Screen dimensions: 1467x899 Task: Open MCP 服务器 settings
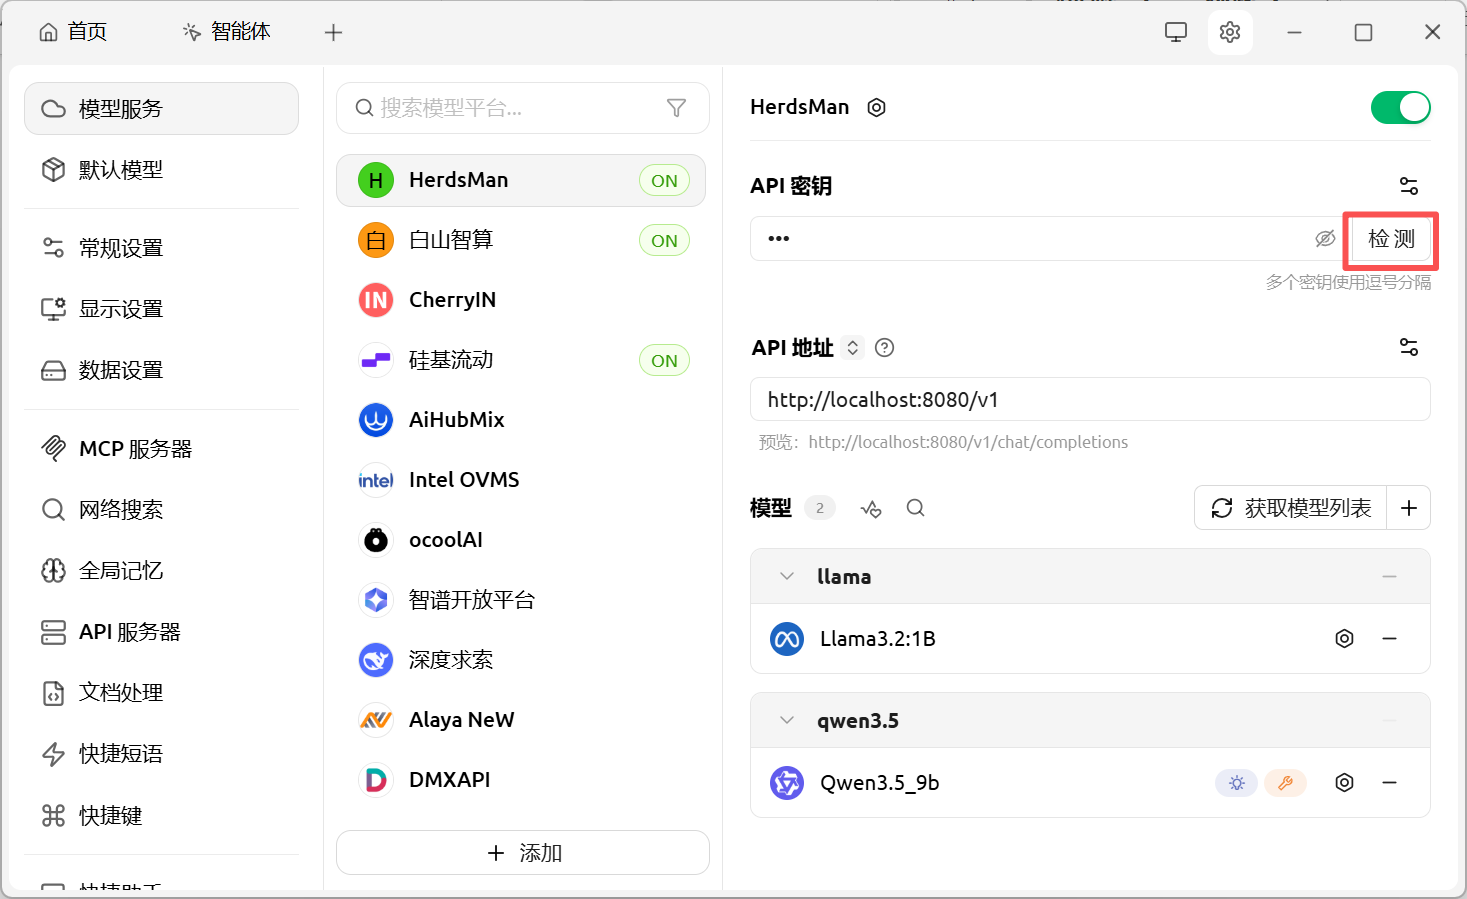click(x=161, y=449)
